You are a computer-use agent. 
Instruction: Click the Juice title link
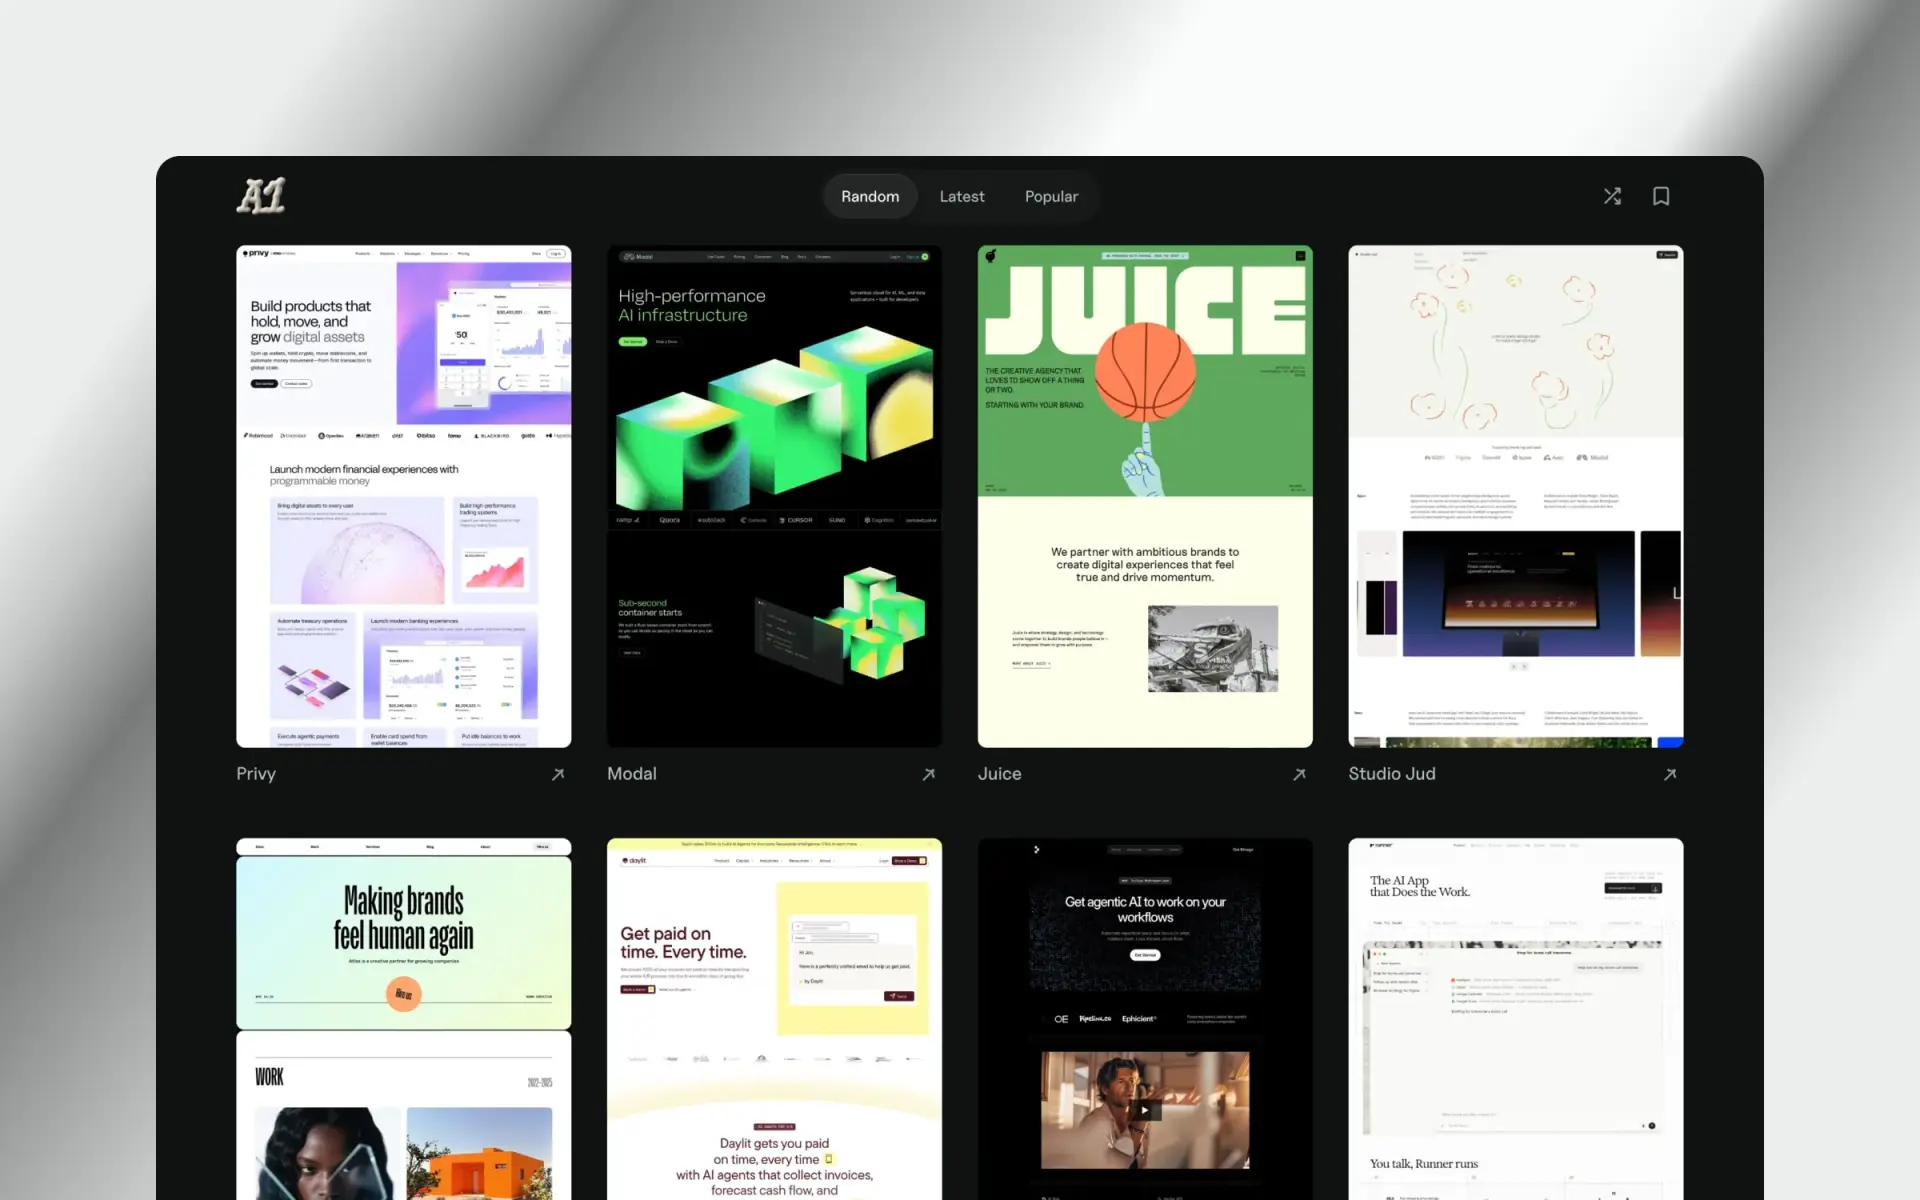(1000, 774)
